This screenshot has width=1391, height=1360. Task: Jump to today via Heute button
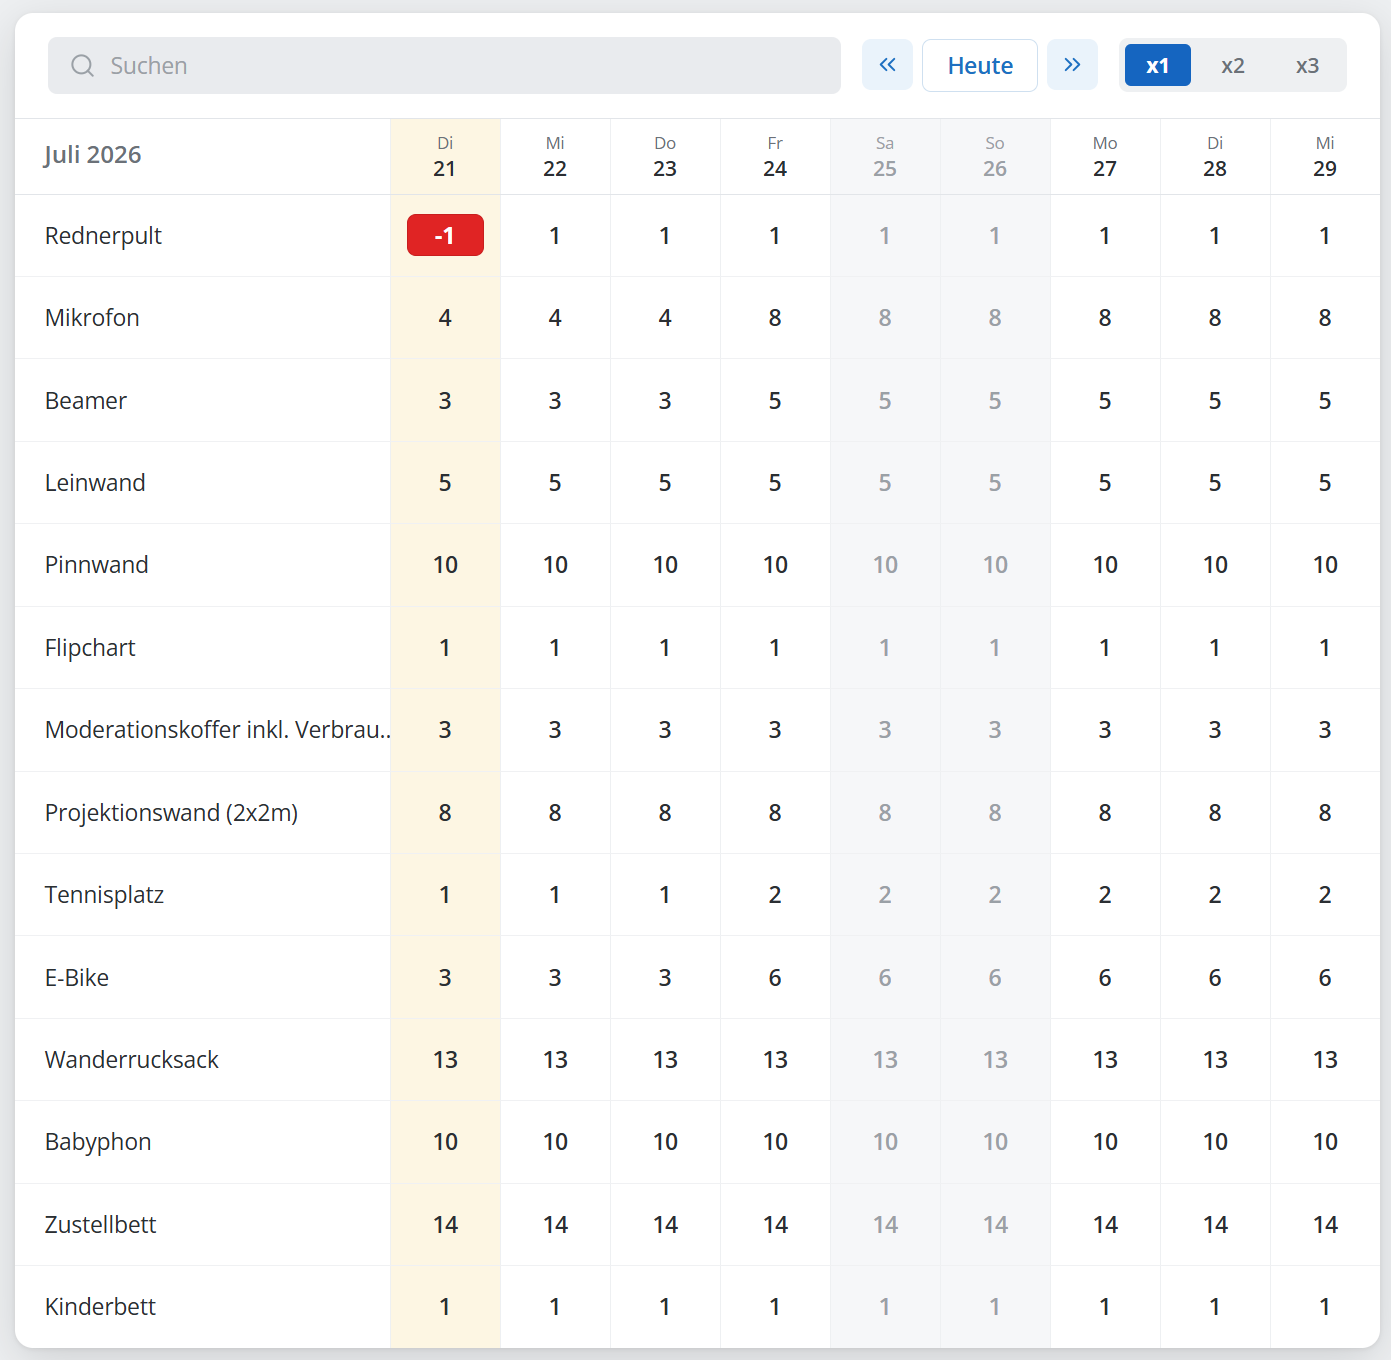pyautogui.click(x=980, y=65)
